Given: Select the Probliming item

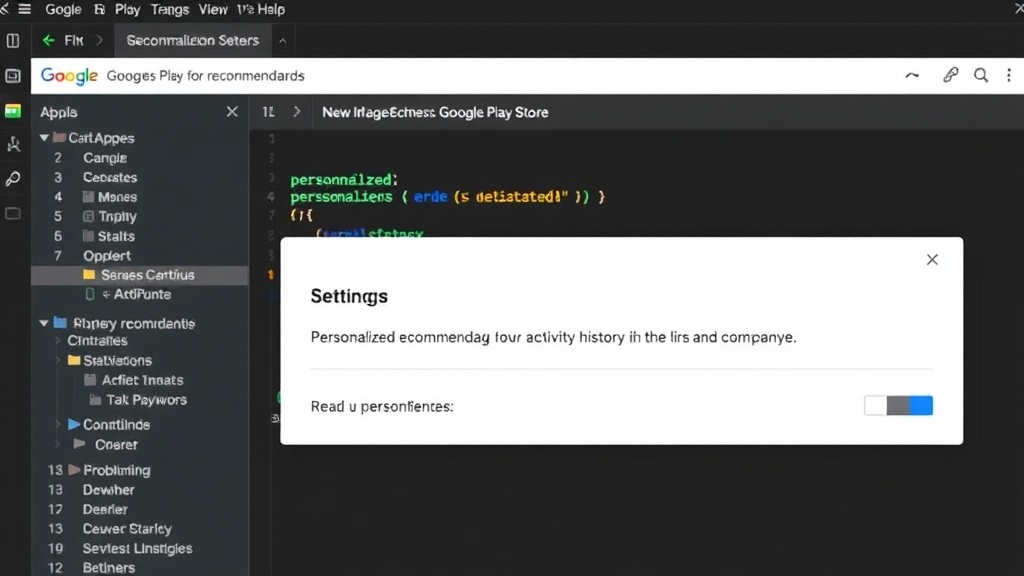Looking at the screenshot, I should [x=109, y=470].
